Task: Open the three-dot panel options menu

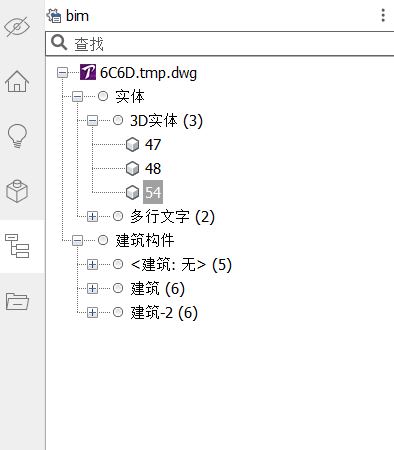Action: tap(383, 15)
